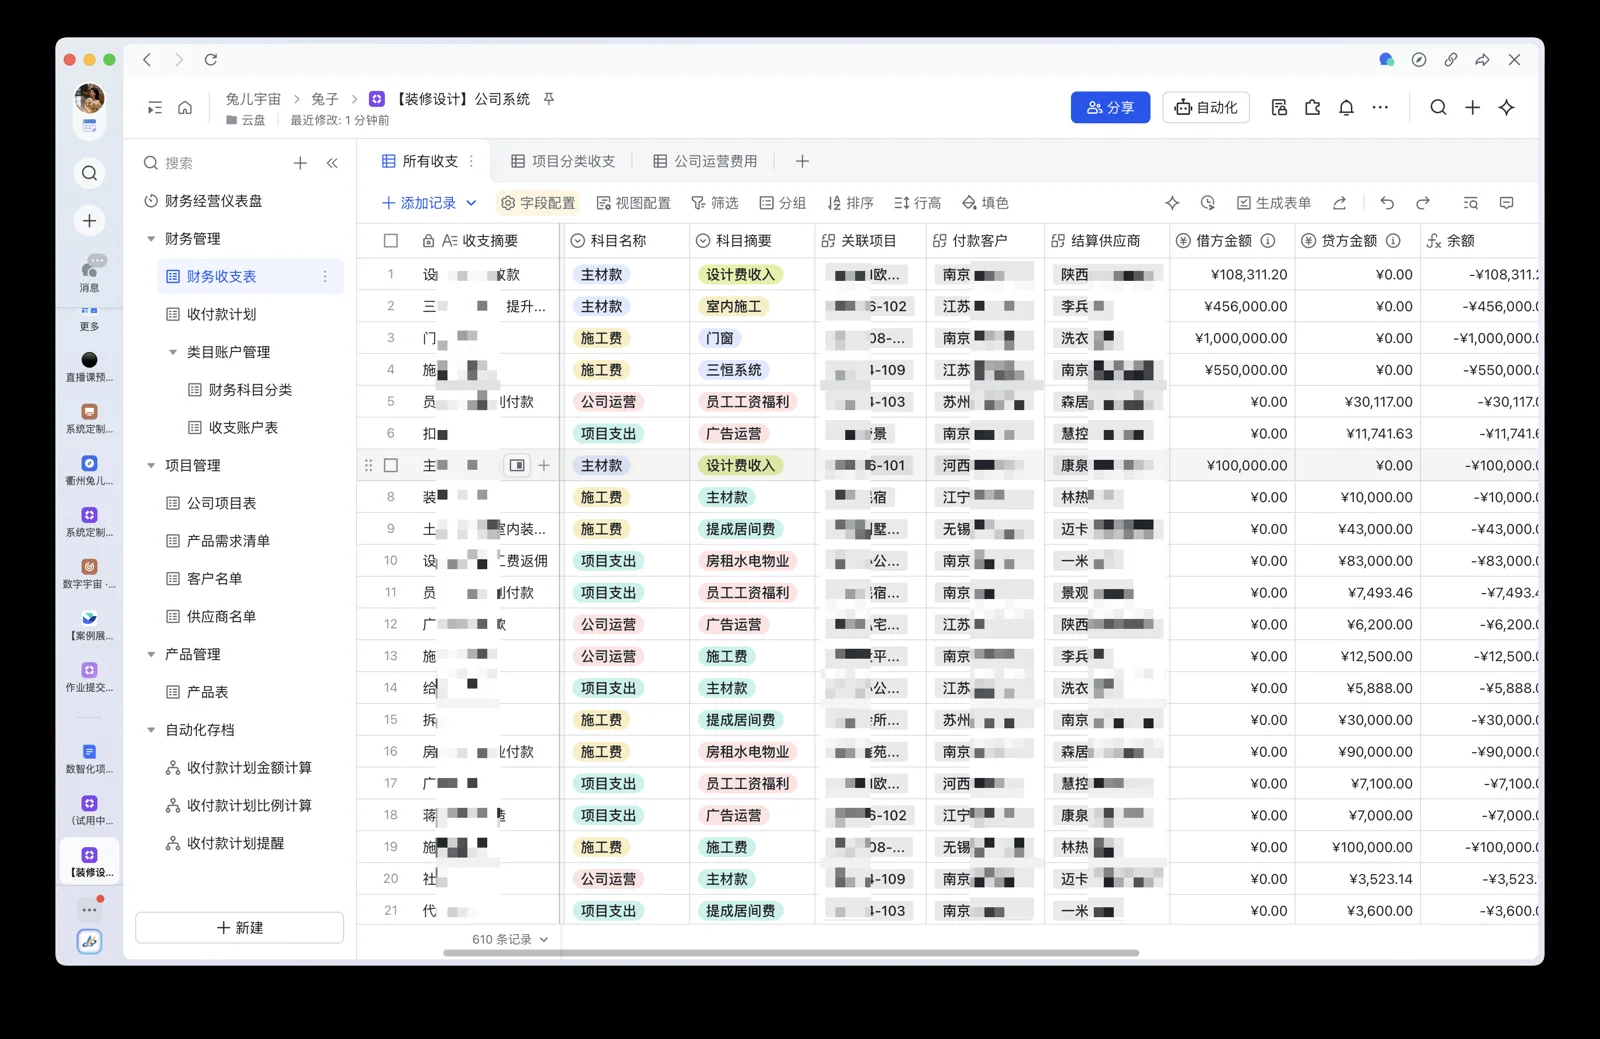Click the horizontal scrollbar below the table

pyautogui.click(x=790, y=953)
